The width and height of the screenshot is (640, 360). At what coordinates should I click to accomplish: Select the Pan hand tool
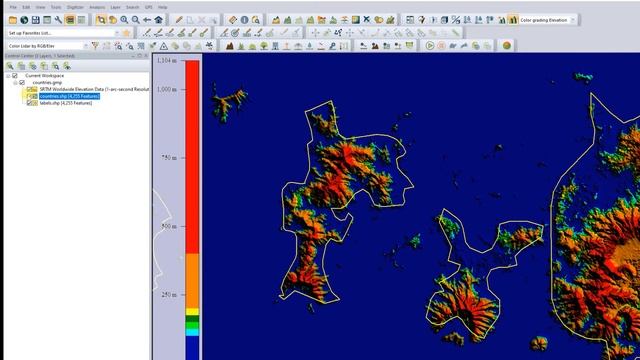click(112, 20)
